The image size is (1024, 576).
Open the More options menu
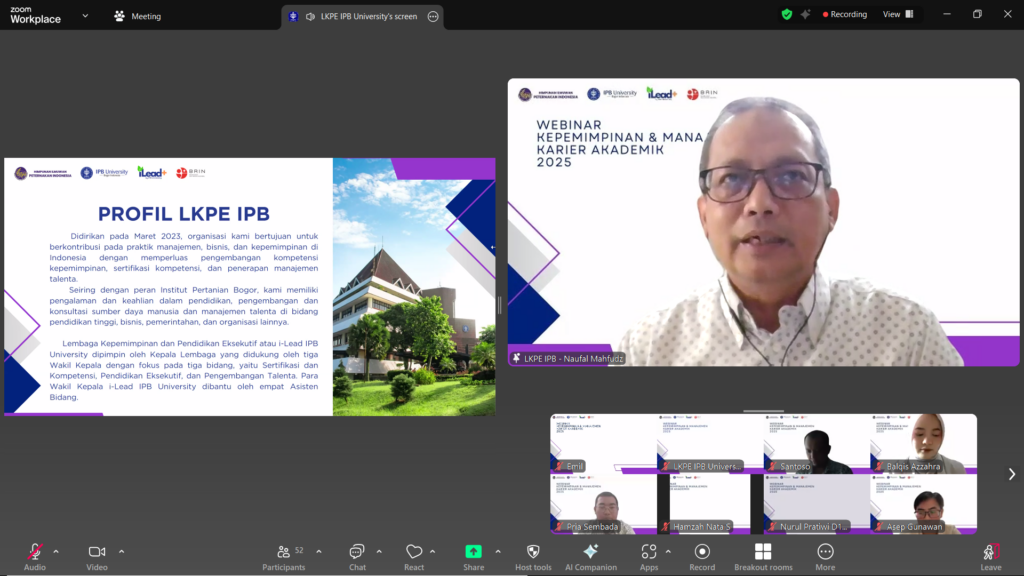coord(825,557)
